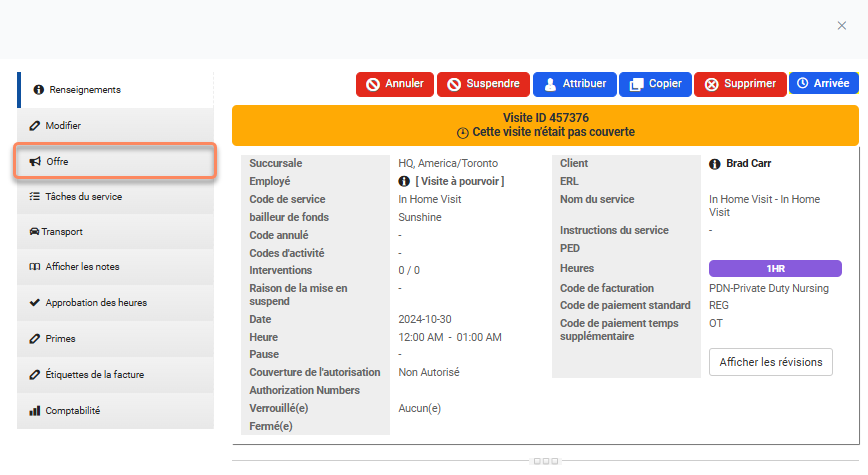The height and width of the screenshot is (475, 868).
Task: Click the car icon beside Transport
Action: [x=35, y=232]
